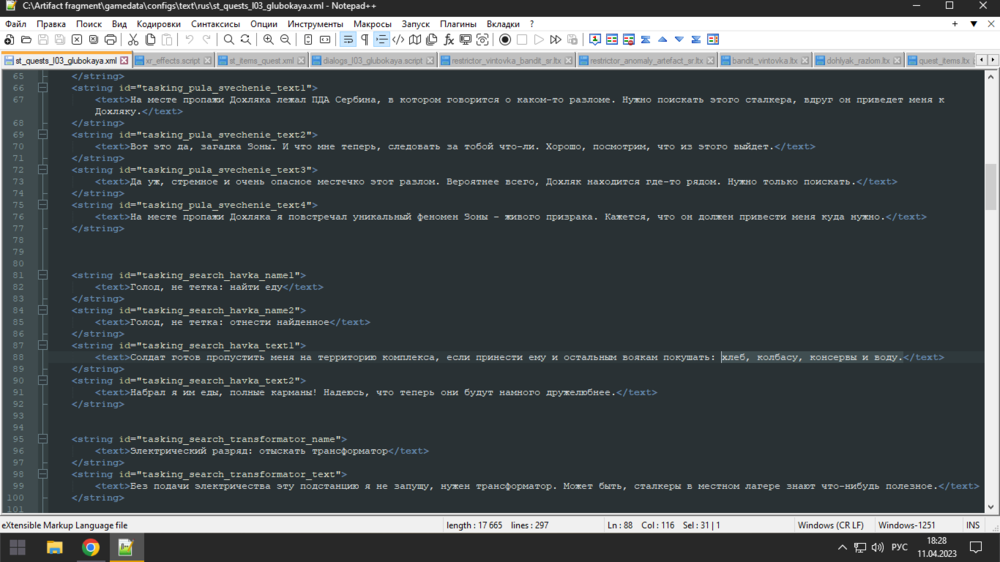This screenshot has width=1000, height=562.
Task: Collapse tasking_search_havka_text1 block at line 87
Action: (43, 345)
